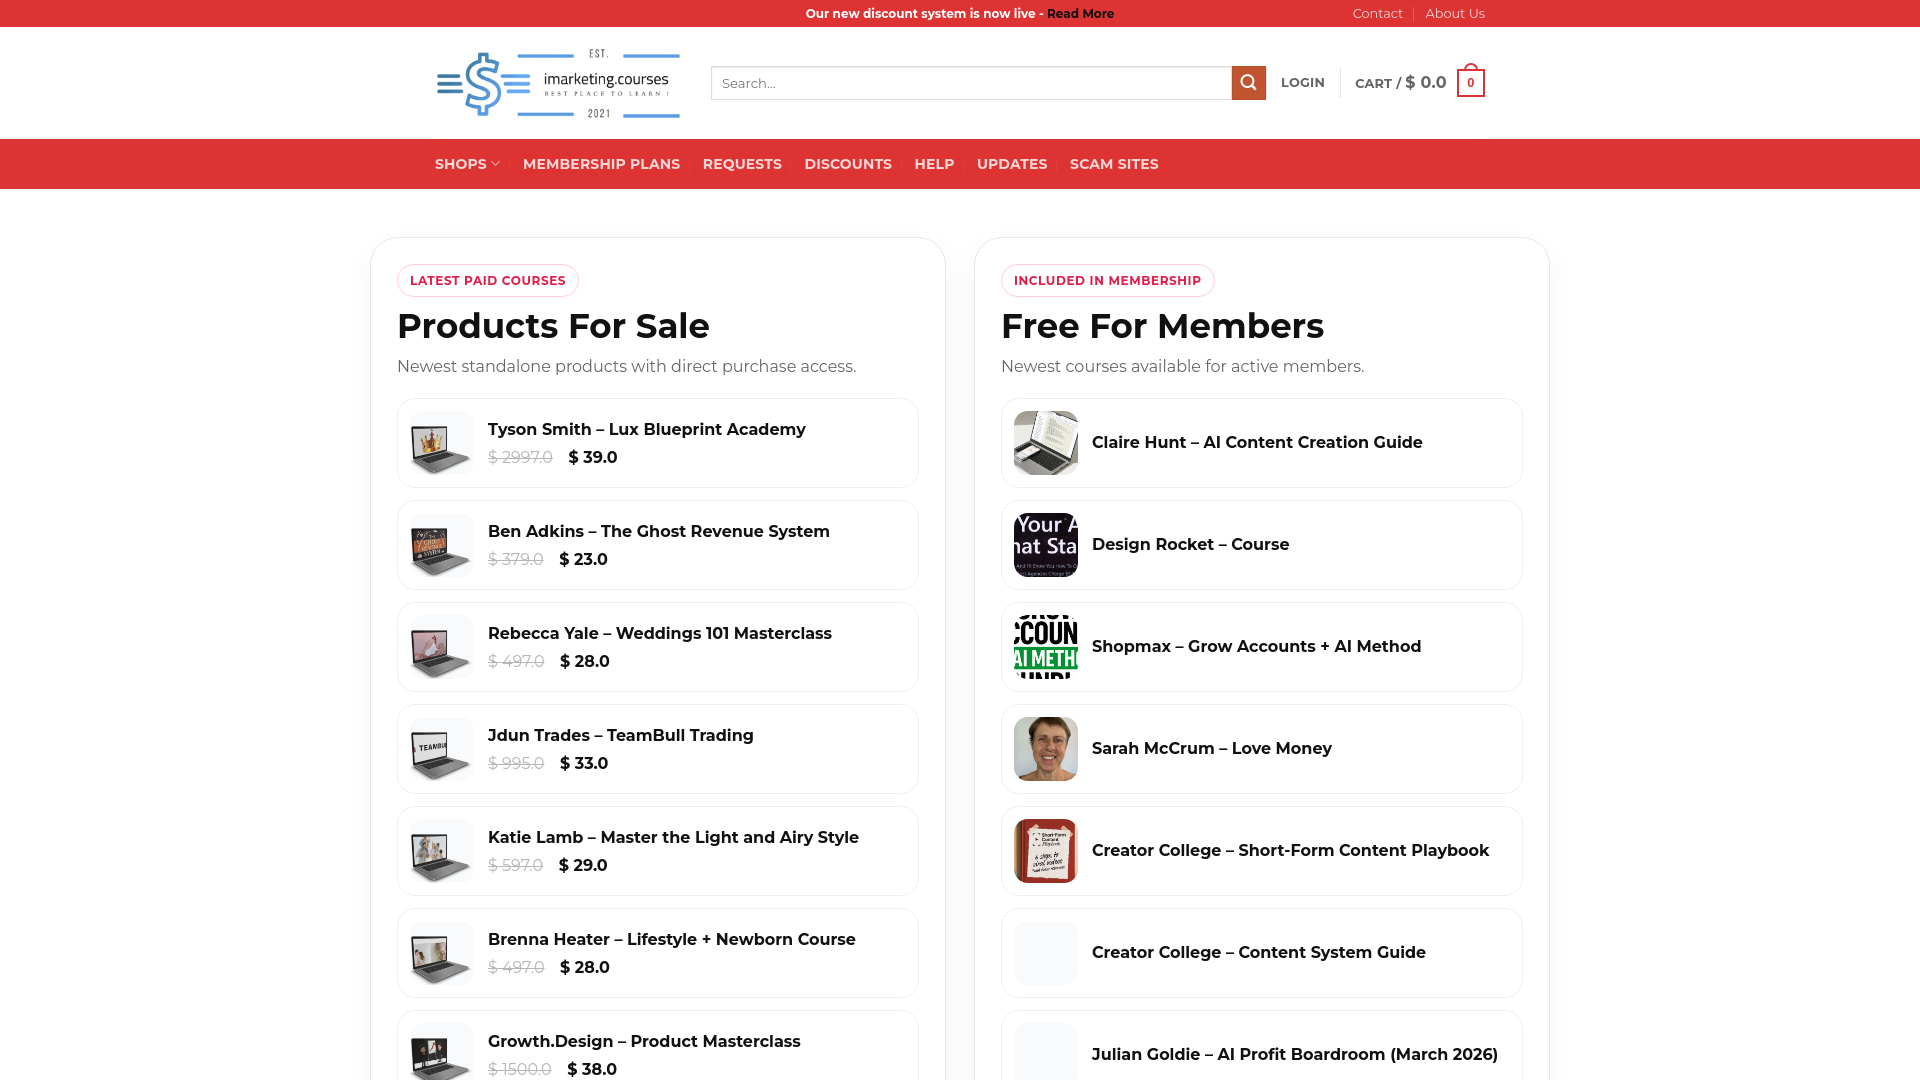Image resolution: width=1920 pixels, height=1080 pixels.
Task: Open Design Rocket – Course title
Action: point(1190,544)
